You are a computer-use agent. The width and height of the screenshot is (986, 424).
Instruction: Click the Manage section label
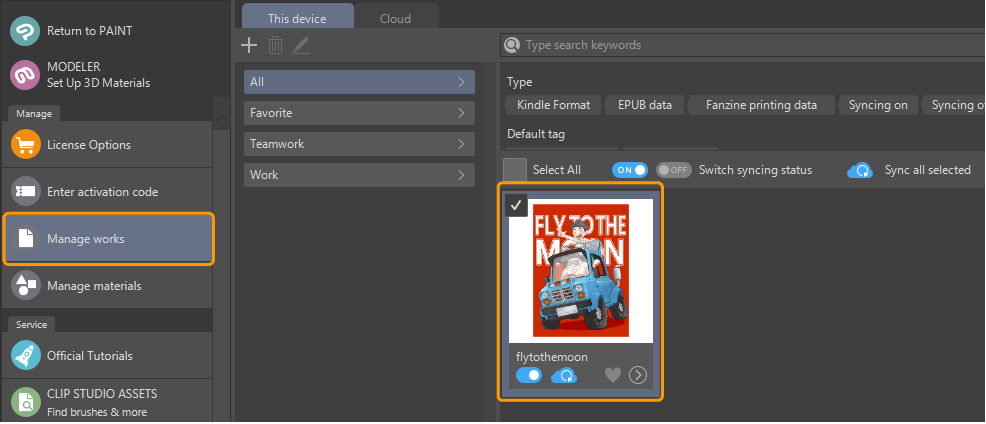coord(34,114)
